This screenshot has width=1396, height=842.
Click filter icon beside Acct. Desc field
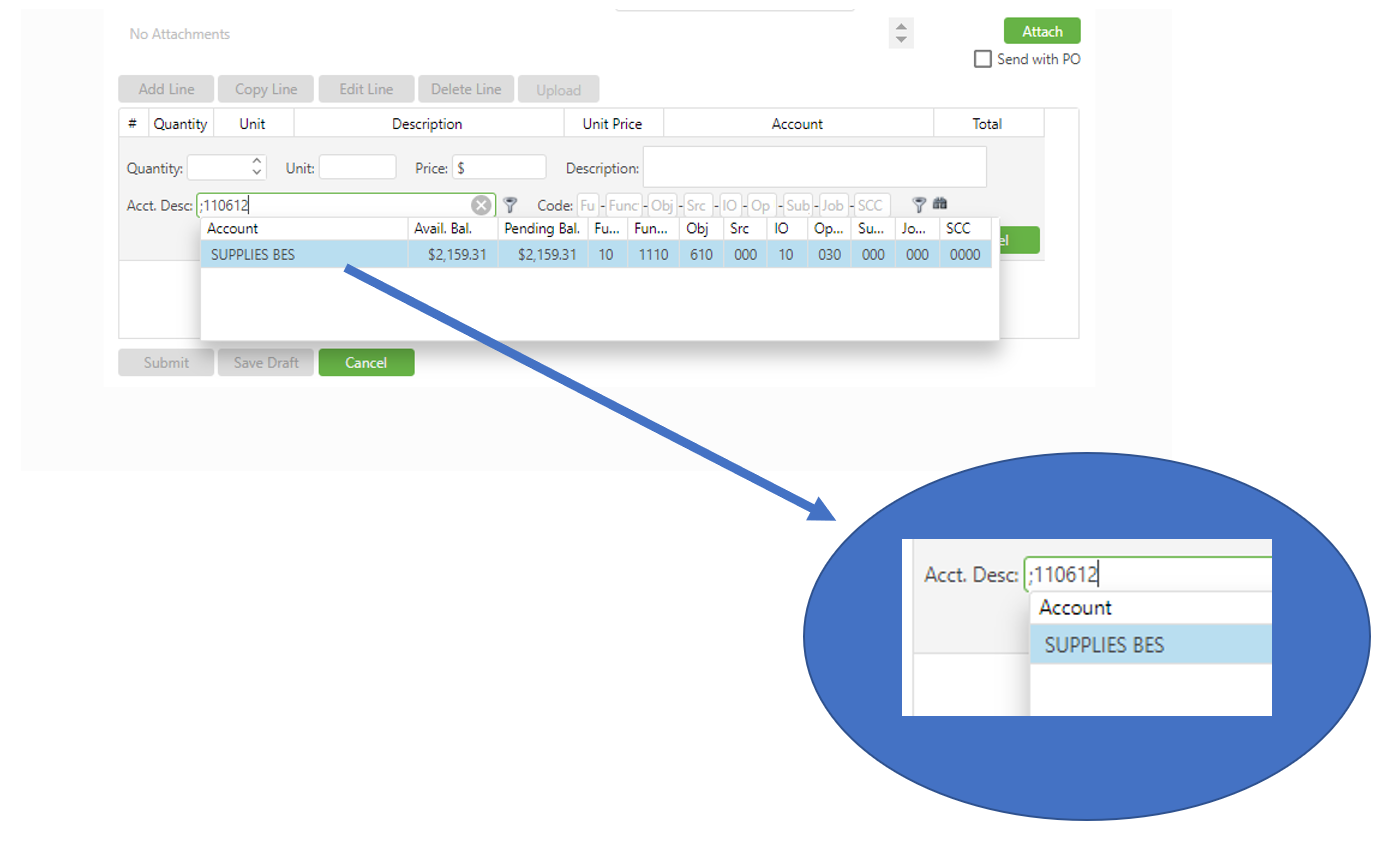pos(510,205)
